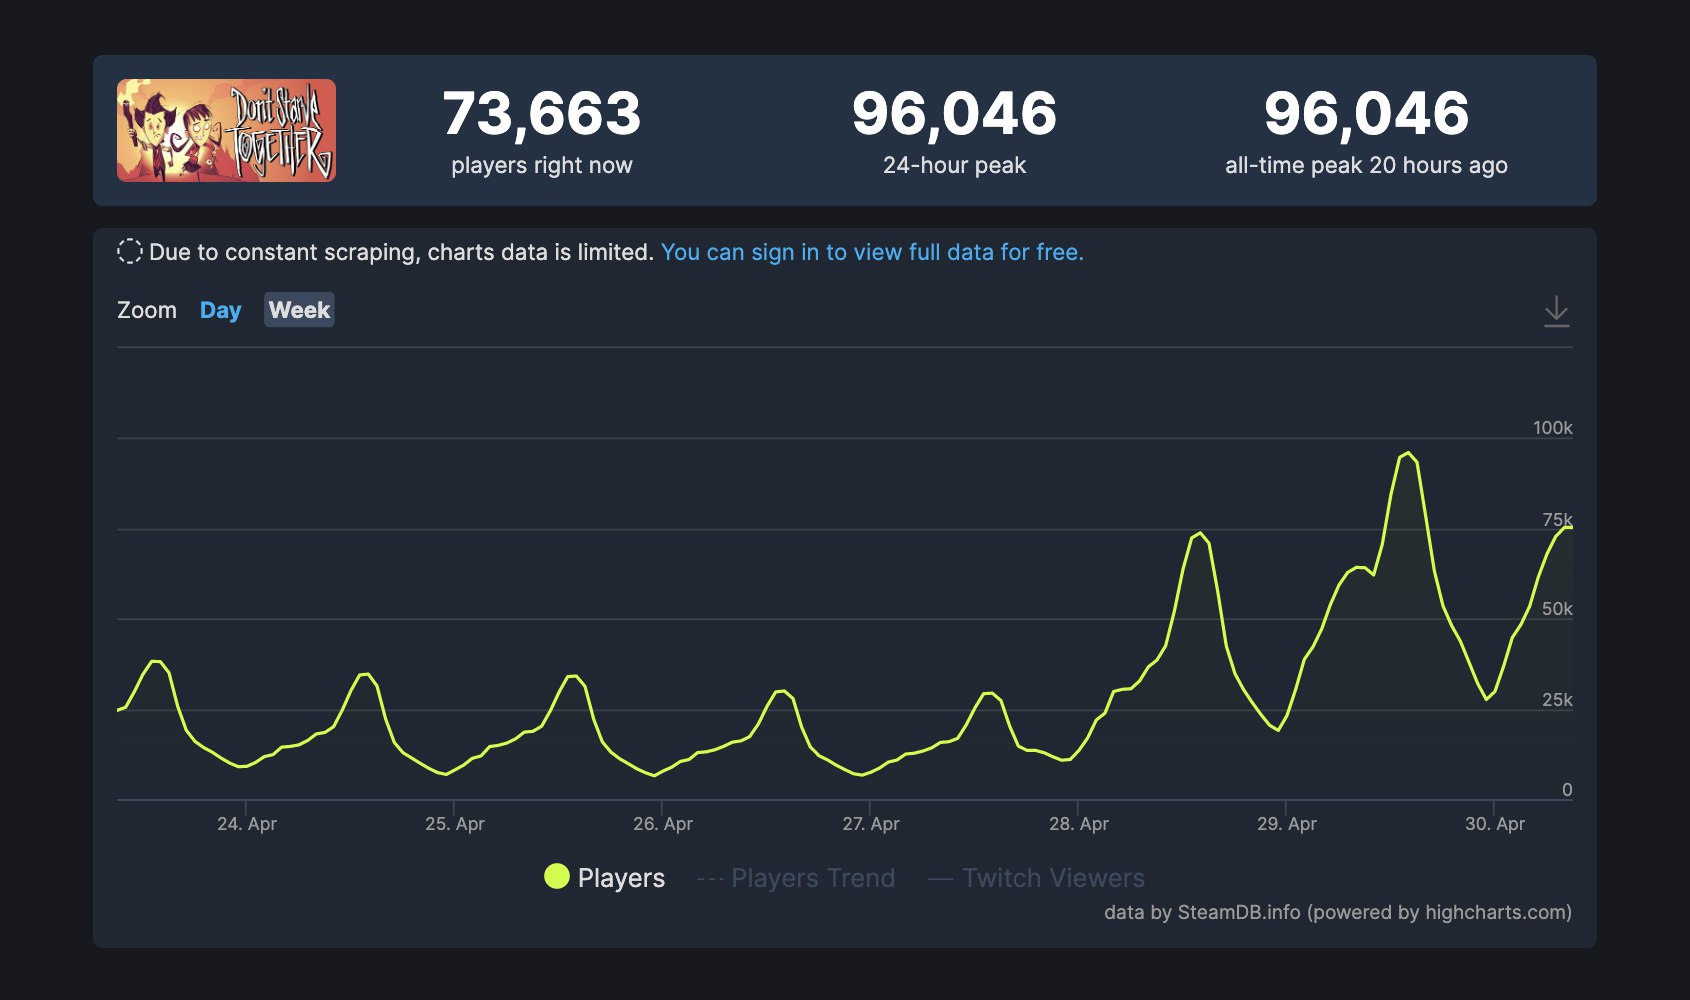Open the chart download menu icon
The height and width of the screenshot is (1000, 1690).
[x=1556, y=311]
